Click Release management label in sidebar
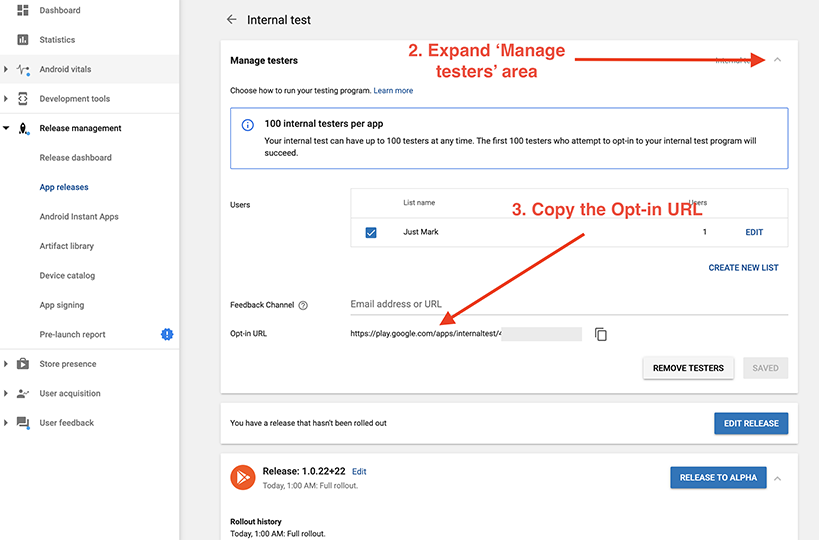Screen dimensions: 819x540 point(80,128)
